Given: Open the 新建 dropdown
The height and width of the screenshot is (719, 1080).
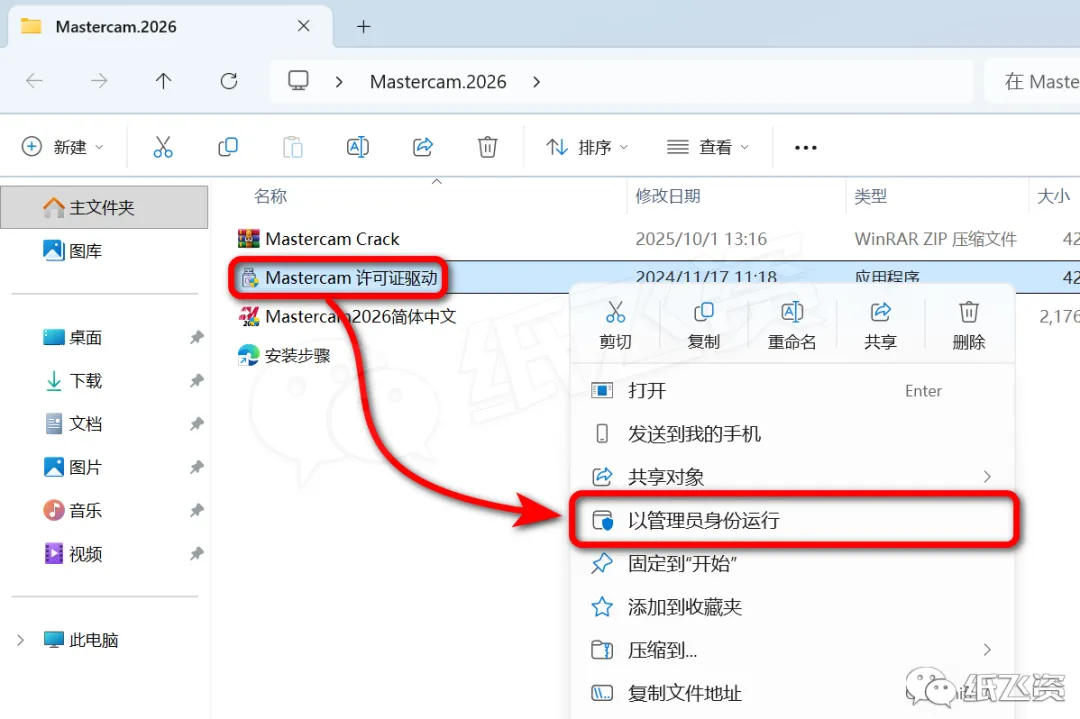Looking at the screenshot, I should click(x=63, y=147).
